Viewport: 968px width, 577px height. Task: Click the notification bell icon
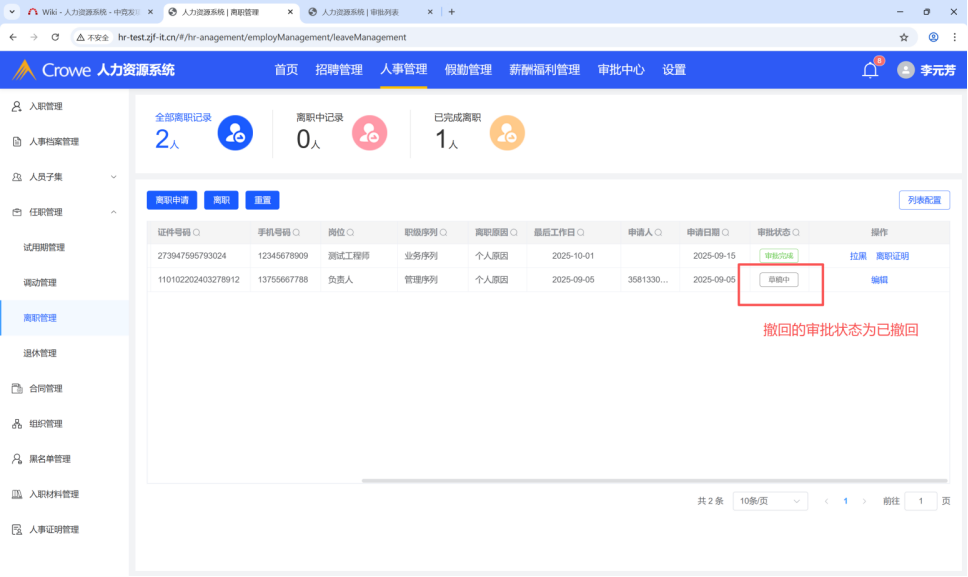870,70
